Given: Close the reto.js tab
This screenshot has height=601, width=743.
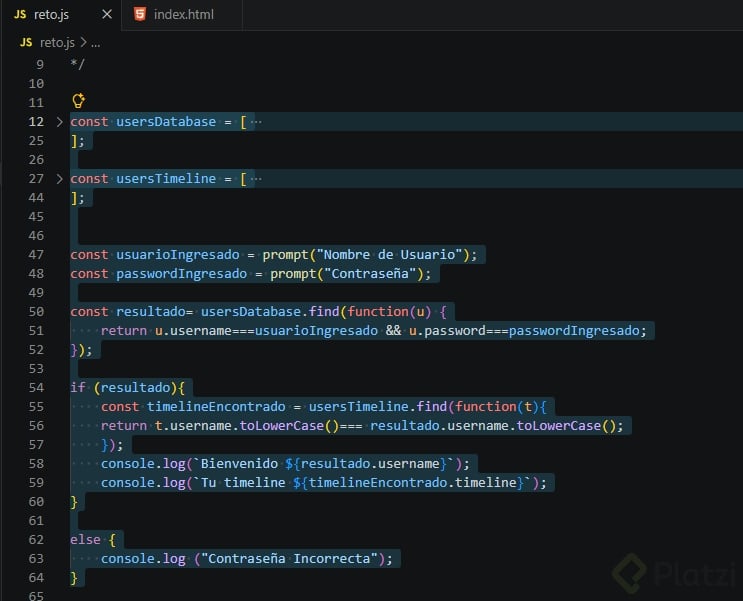Looking at the screenshot, I should coord(107,14).
